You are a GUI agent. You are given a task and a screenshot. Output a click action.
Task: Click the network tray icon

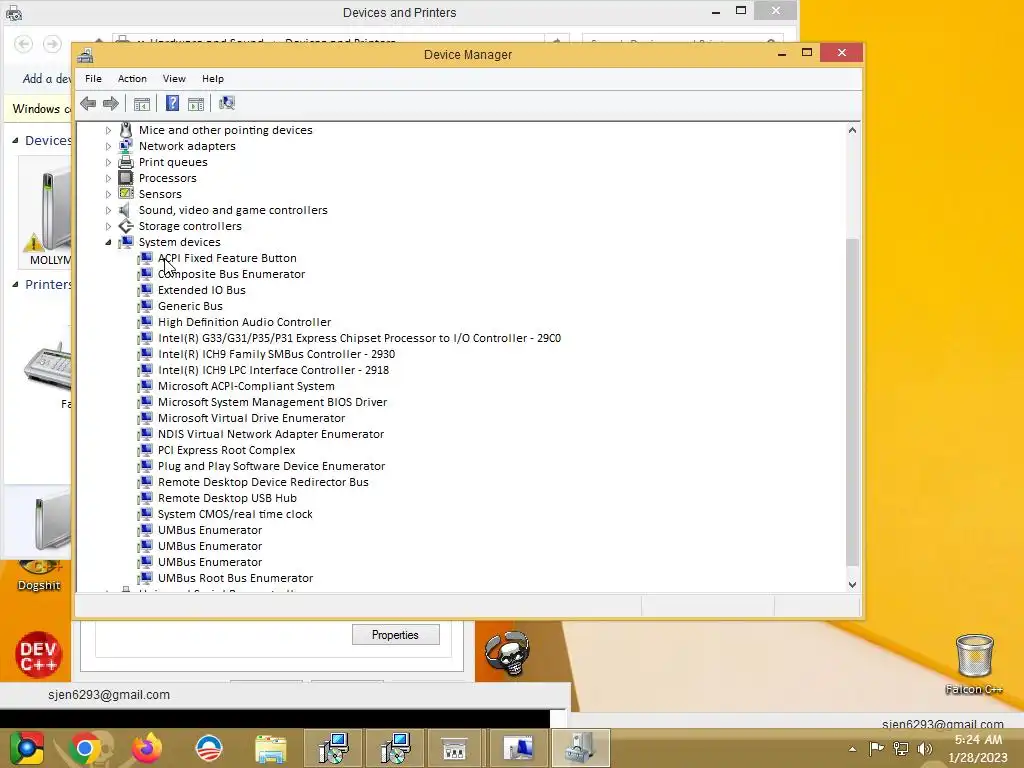pyautogui.click(x=901, y=749)
